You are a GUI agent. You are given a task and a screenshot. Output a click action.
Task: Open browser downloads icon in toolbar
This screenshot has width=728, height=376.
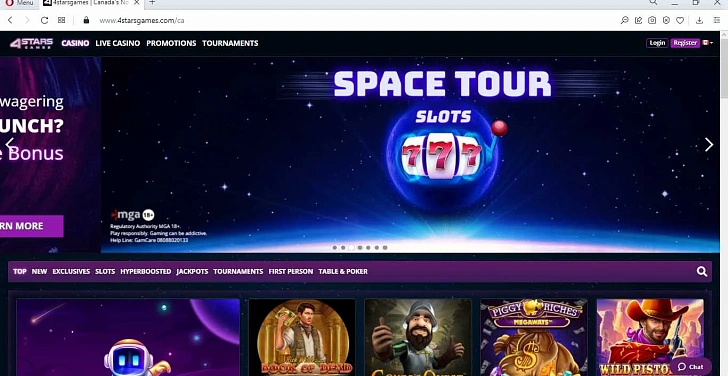(699, 20)
